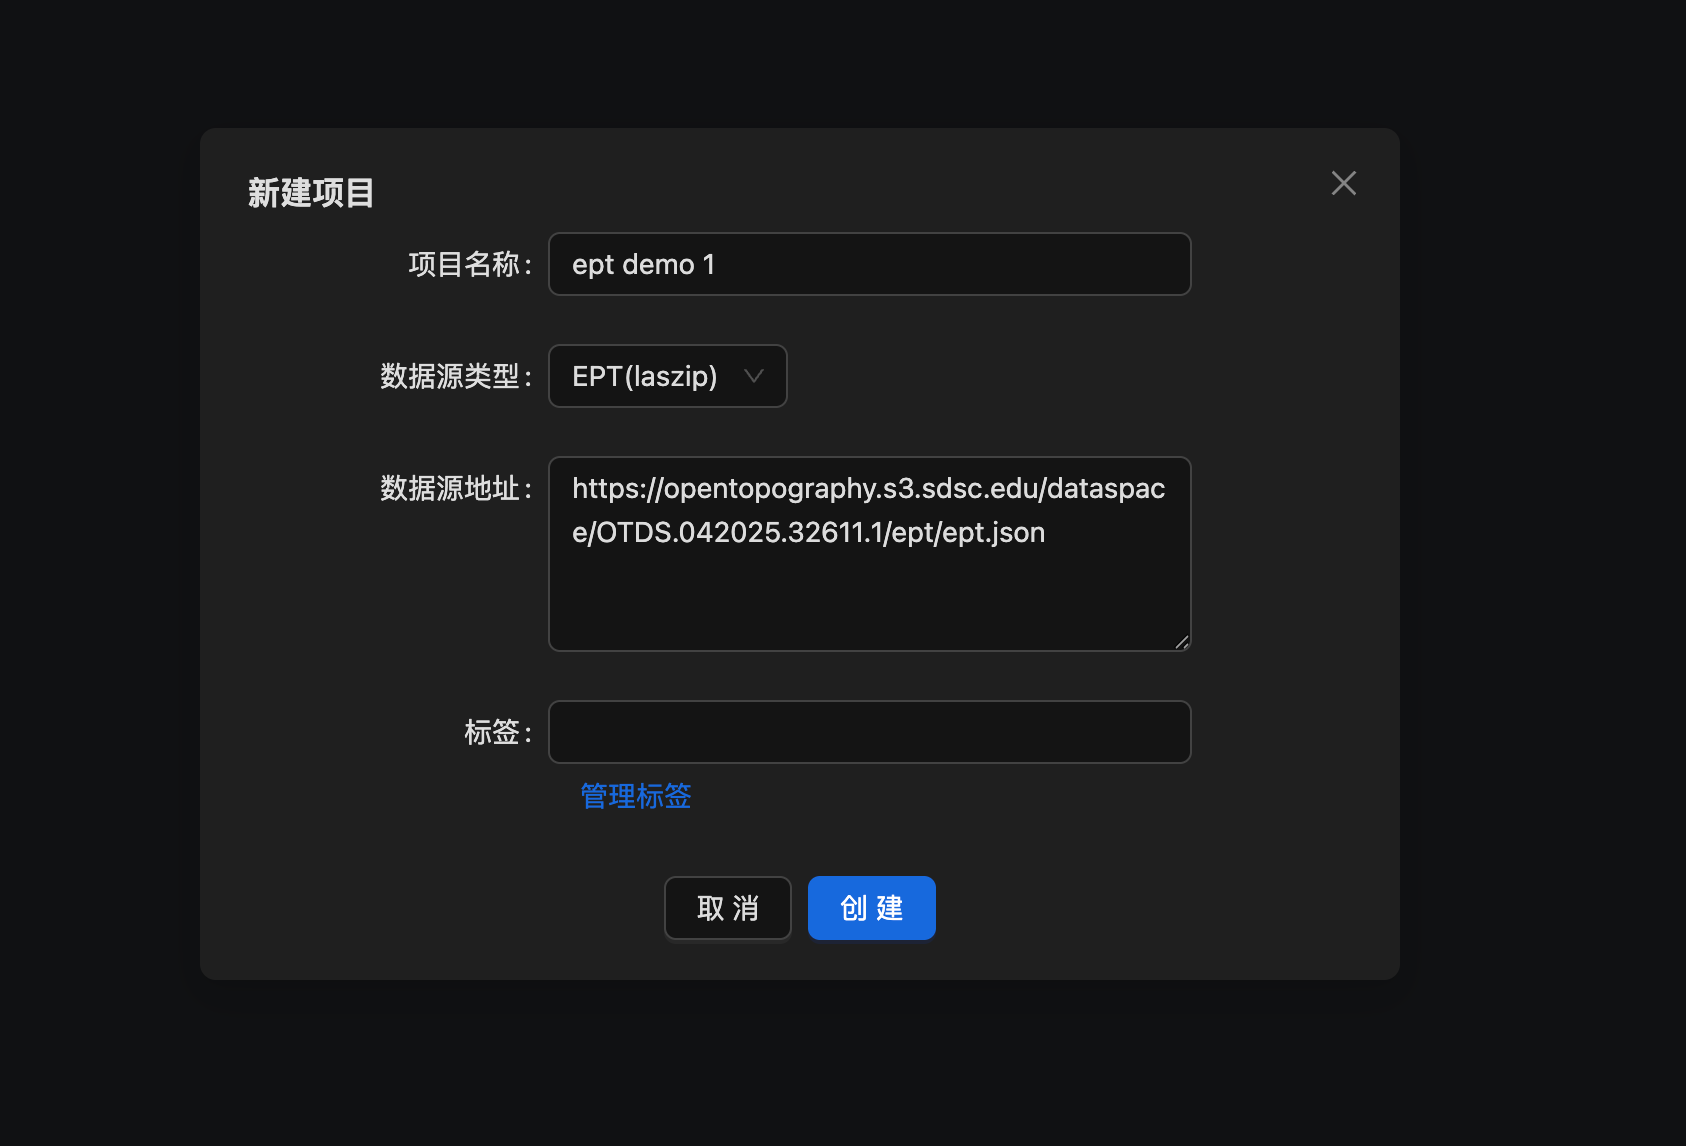1686x1146 pixels.
Task: Click the empty 标签 tags field
Action: [869, 732]
